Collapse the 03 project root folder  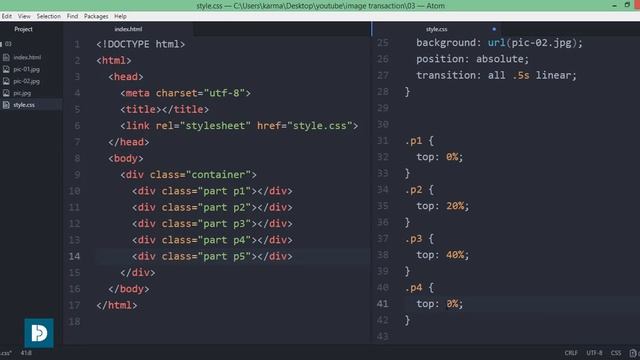[8, 44]
